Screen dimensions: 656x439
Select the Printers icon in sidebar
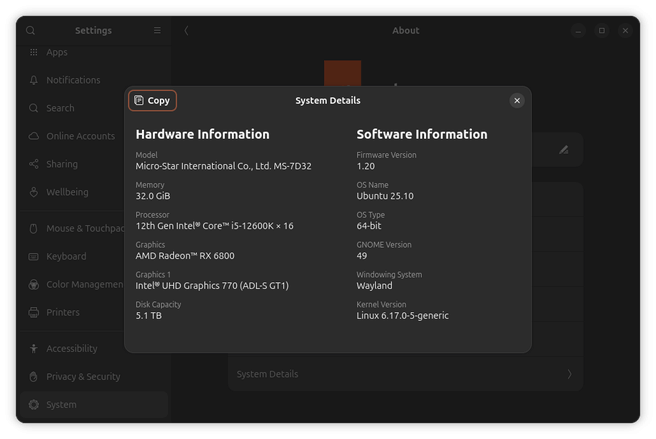34,312
